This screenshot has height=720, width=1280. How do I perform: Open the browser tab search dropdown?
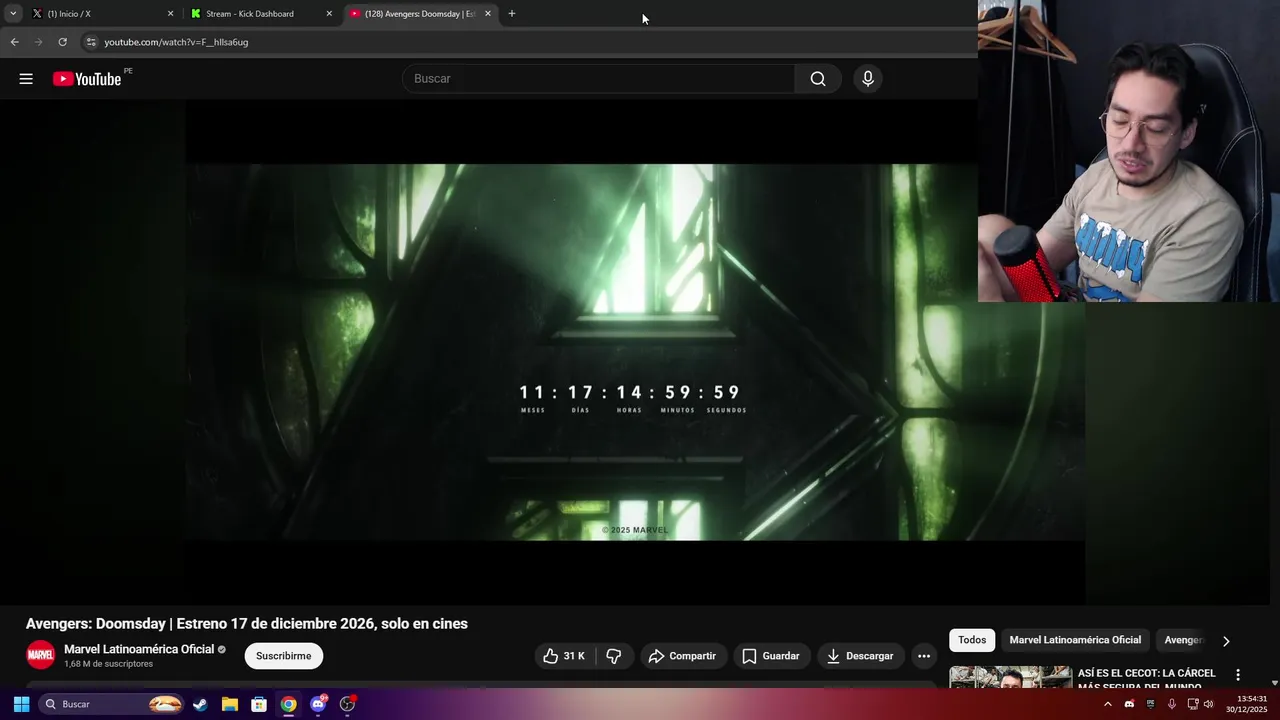[13, 14]
